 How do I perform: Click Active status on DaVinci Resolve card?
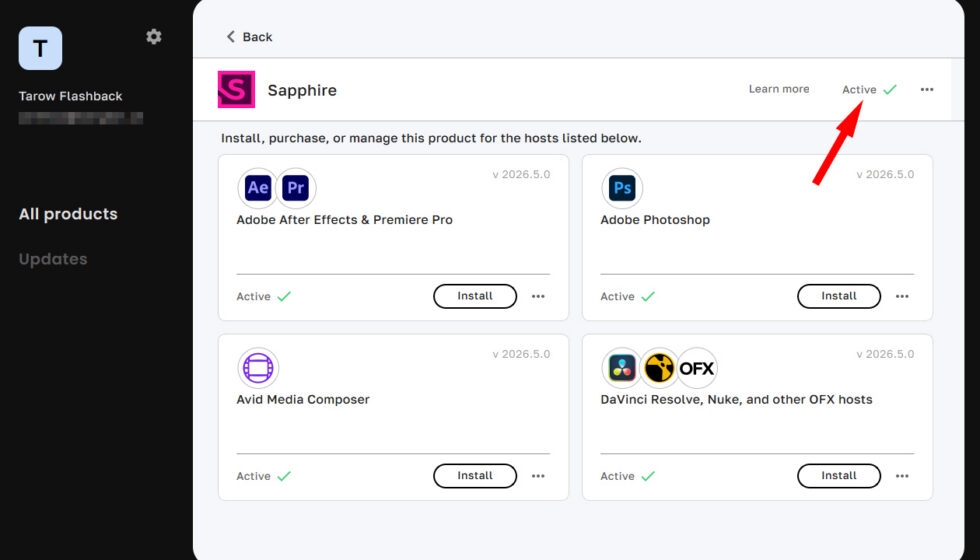628,476
